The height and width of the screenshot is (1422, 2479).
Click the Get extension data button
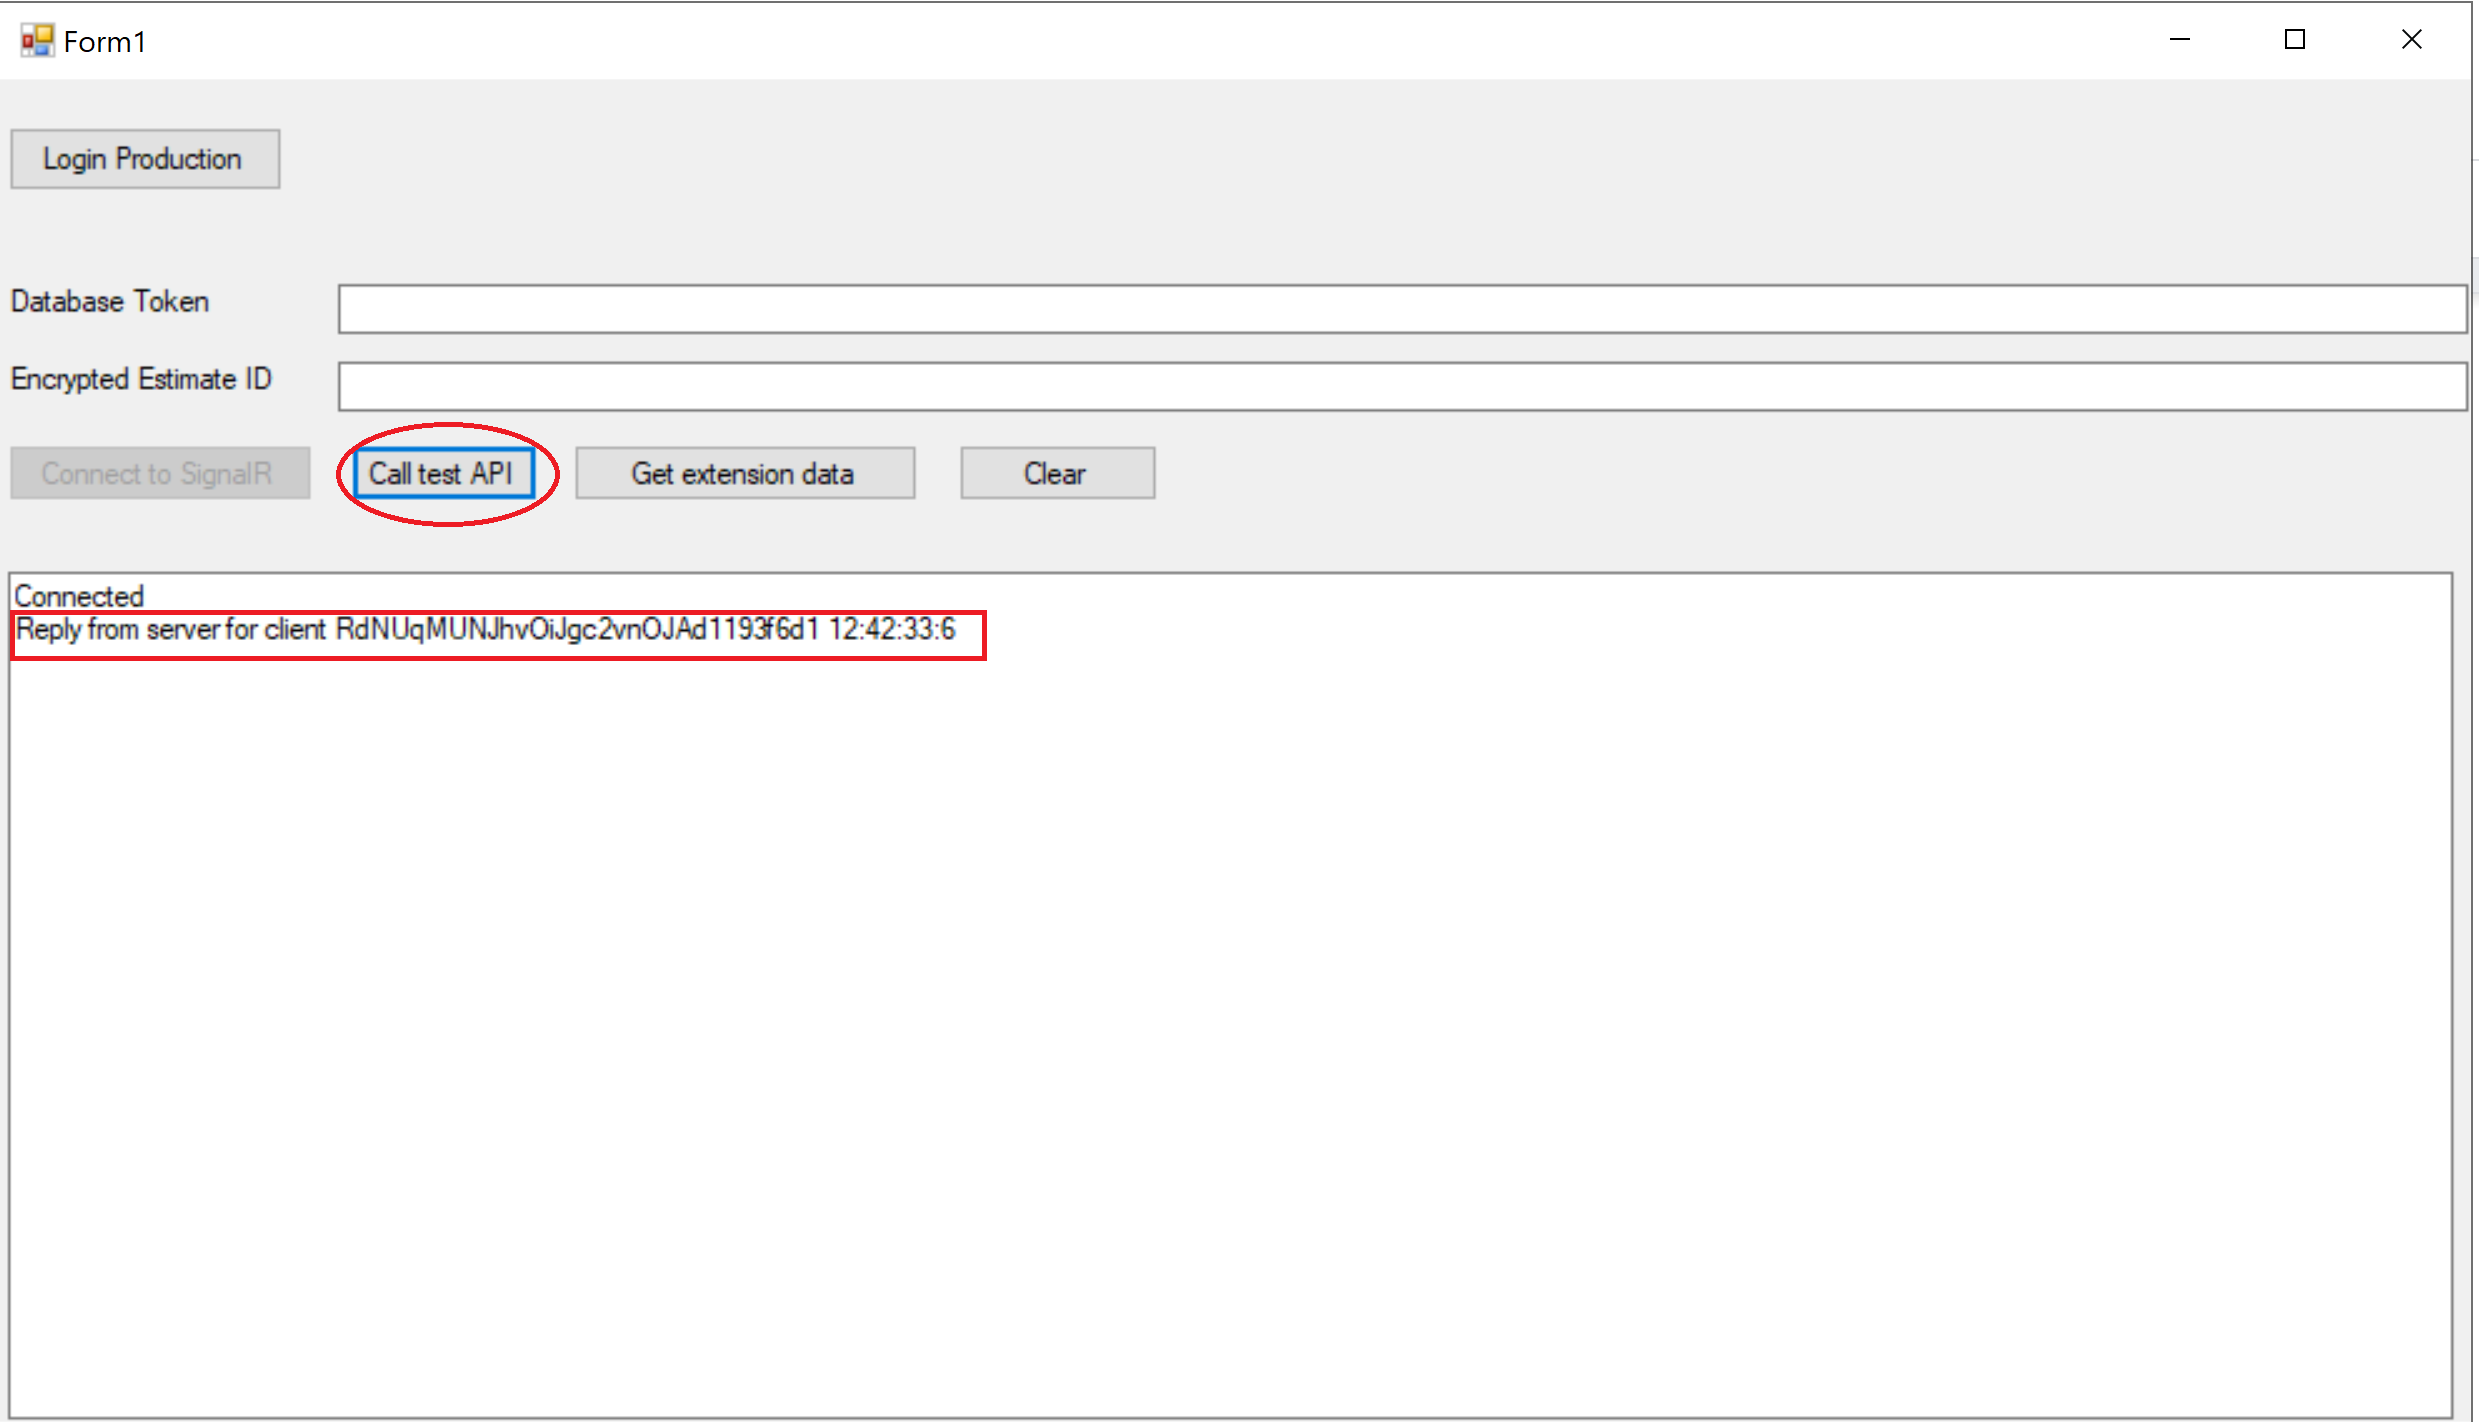click(x=744, y=473)
